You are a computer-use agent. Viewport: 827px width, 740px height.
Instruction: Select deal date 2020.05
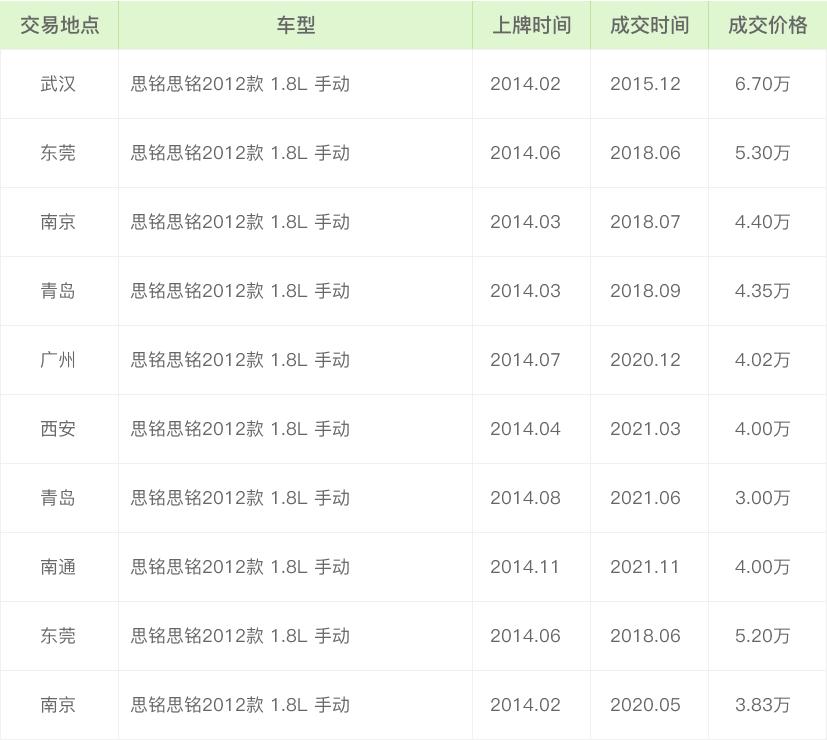coord(645,705)
